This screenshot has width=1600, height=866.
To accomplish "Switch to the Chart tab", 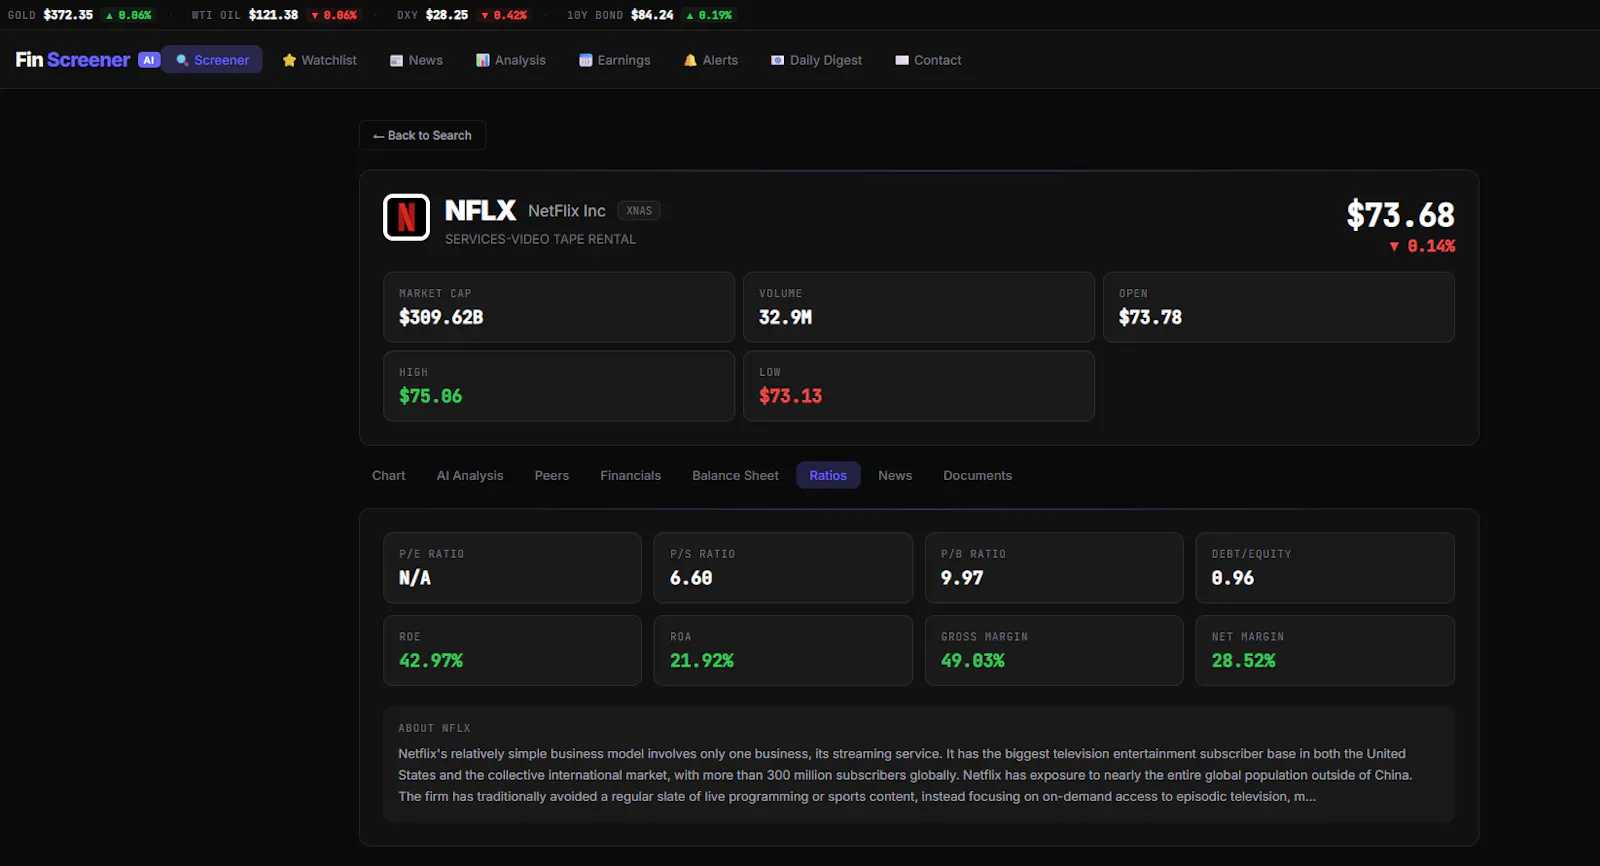I will pos(389,476).
